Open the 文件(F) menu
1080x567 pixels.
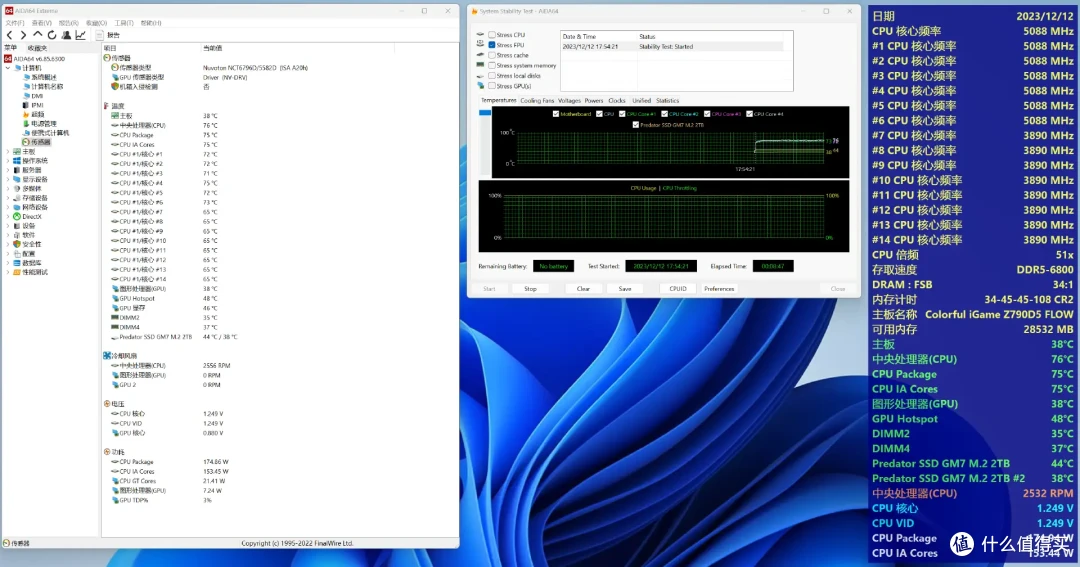(15, 23)
